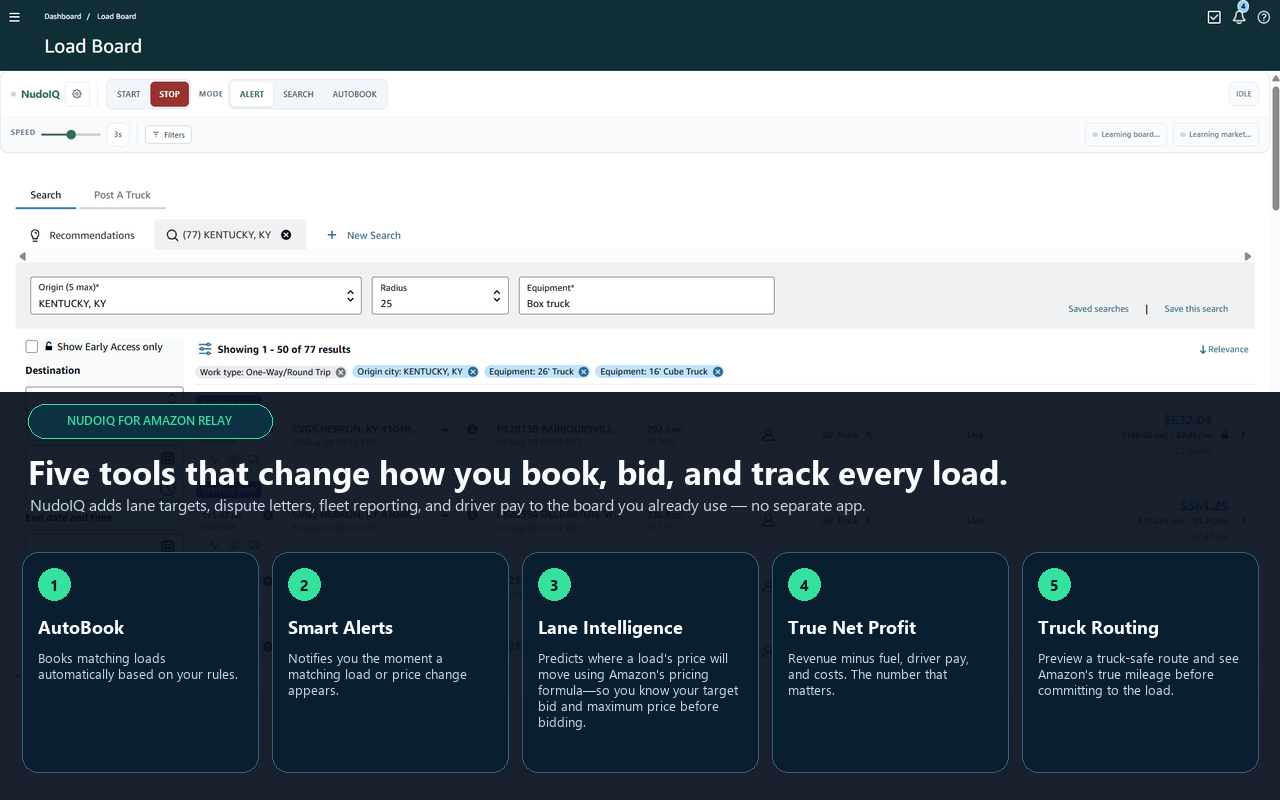This screenshot has width=1280, height=800.
Task: Remove the Equipment: 16' Cube Truck chip
Action: [717, 372]
